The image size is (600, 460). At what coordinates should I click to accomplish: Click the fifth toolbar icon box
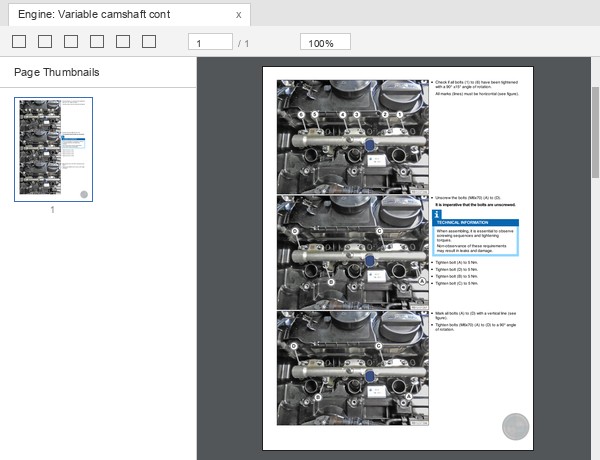[123, 42]
